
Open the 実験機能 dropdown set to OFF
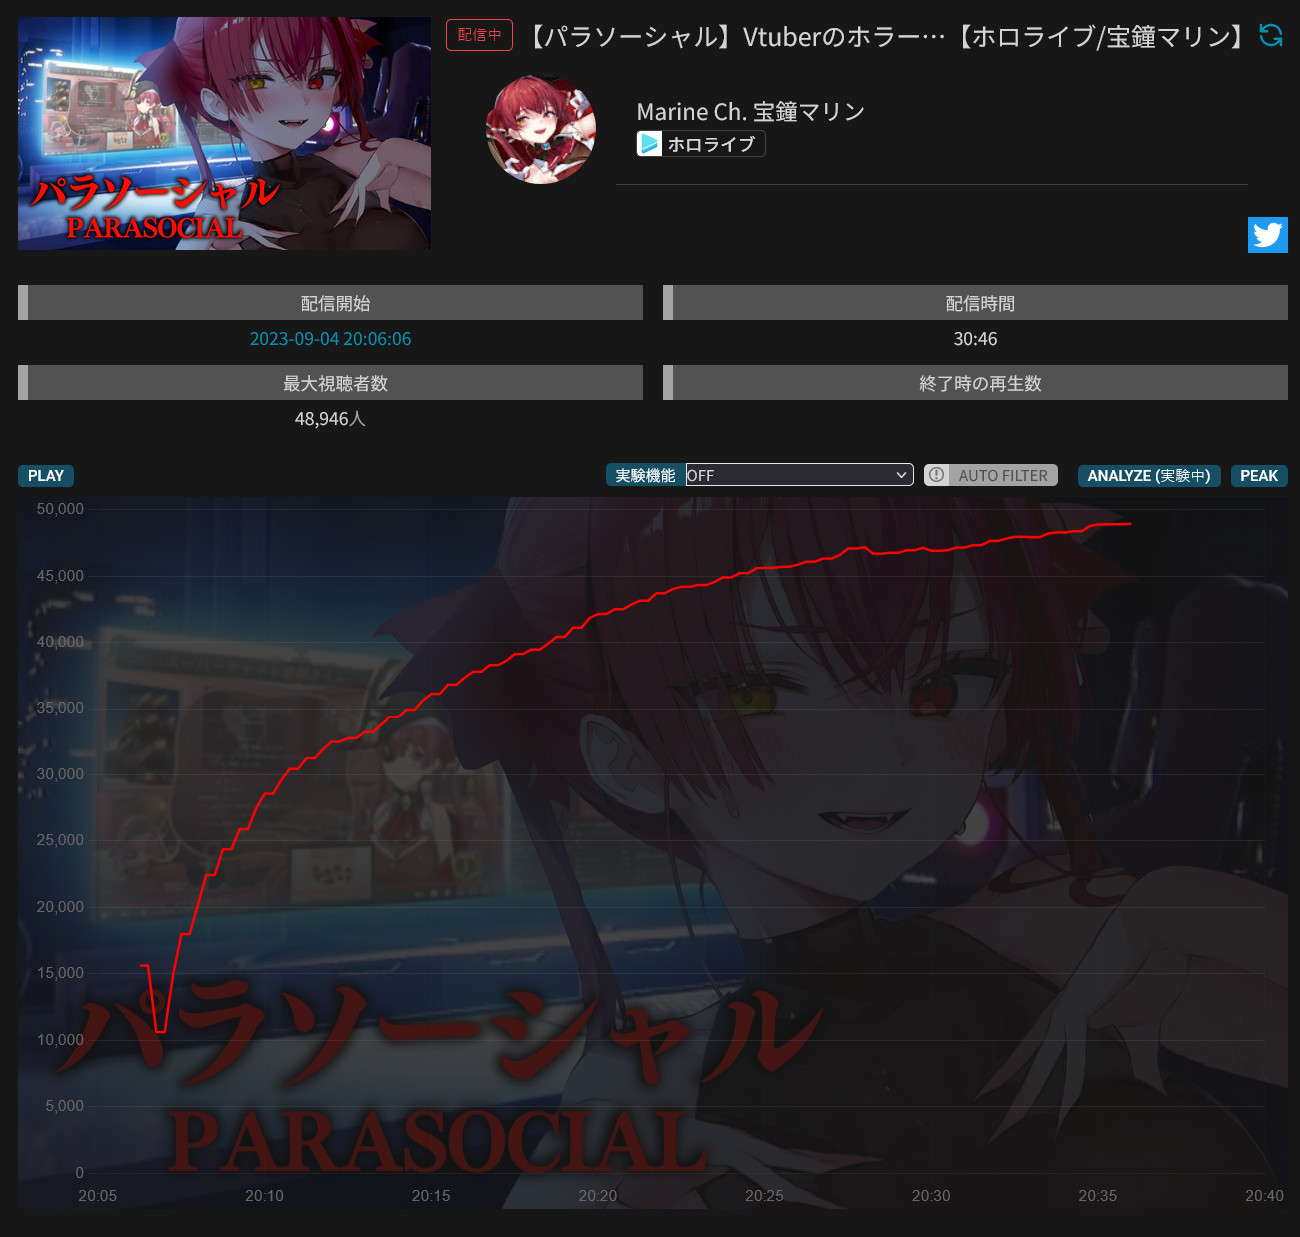point(800,475)
